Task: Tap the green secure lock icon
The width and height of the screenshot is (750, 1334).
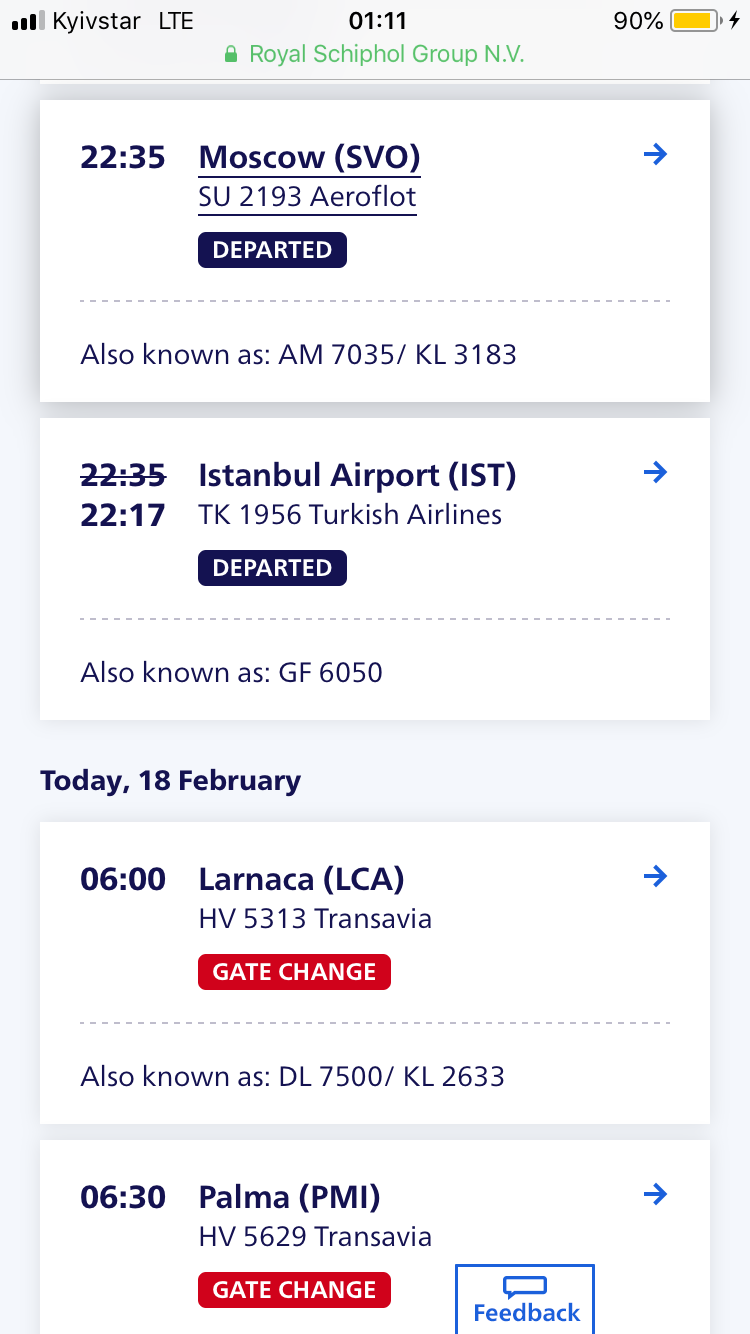Action: point(232,54)
